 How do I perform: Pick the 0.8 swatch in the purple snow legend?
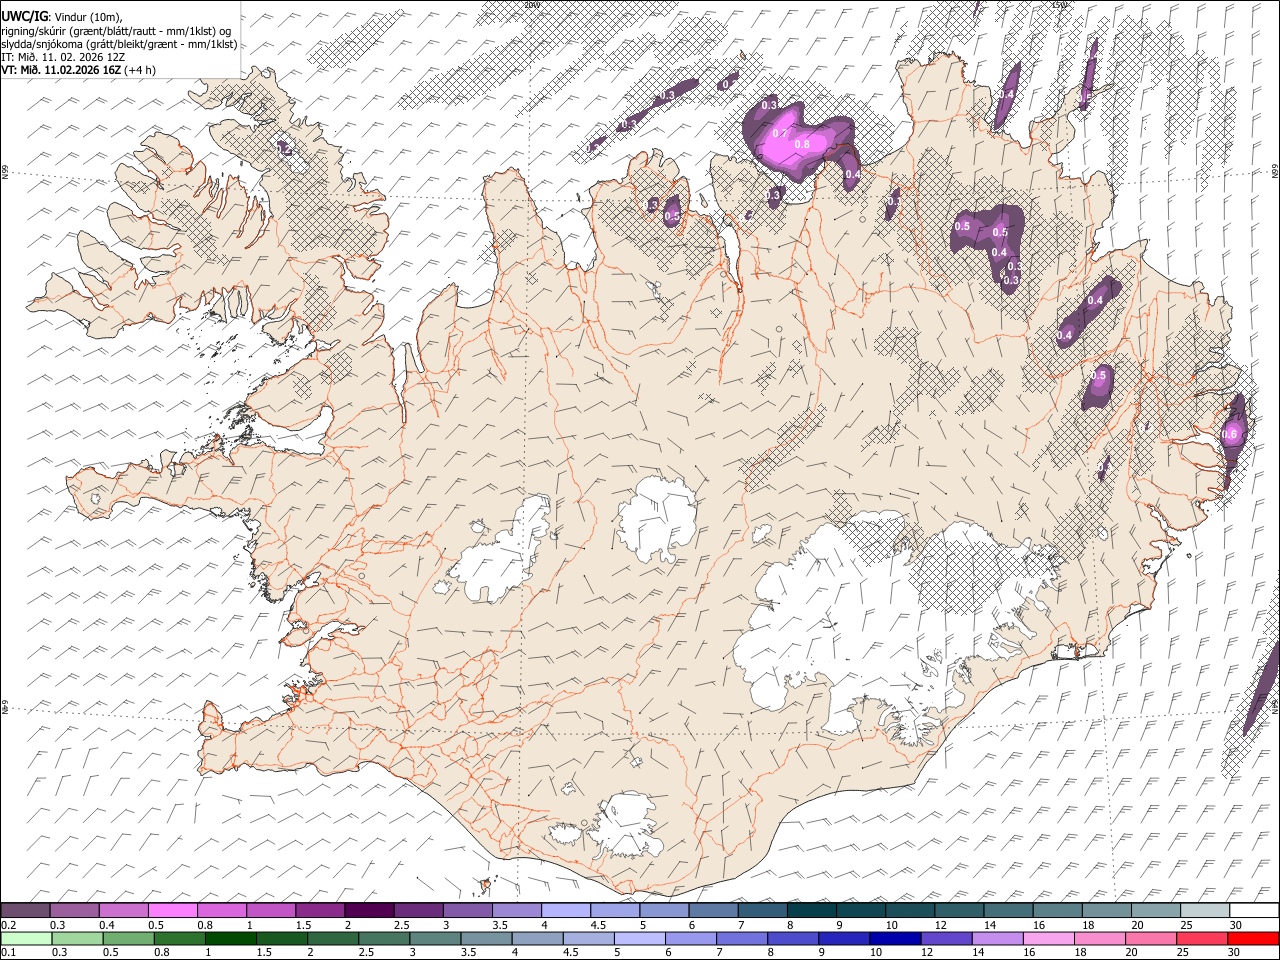[222, 911]
